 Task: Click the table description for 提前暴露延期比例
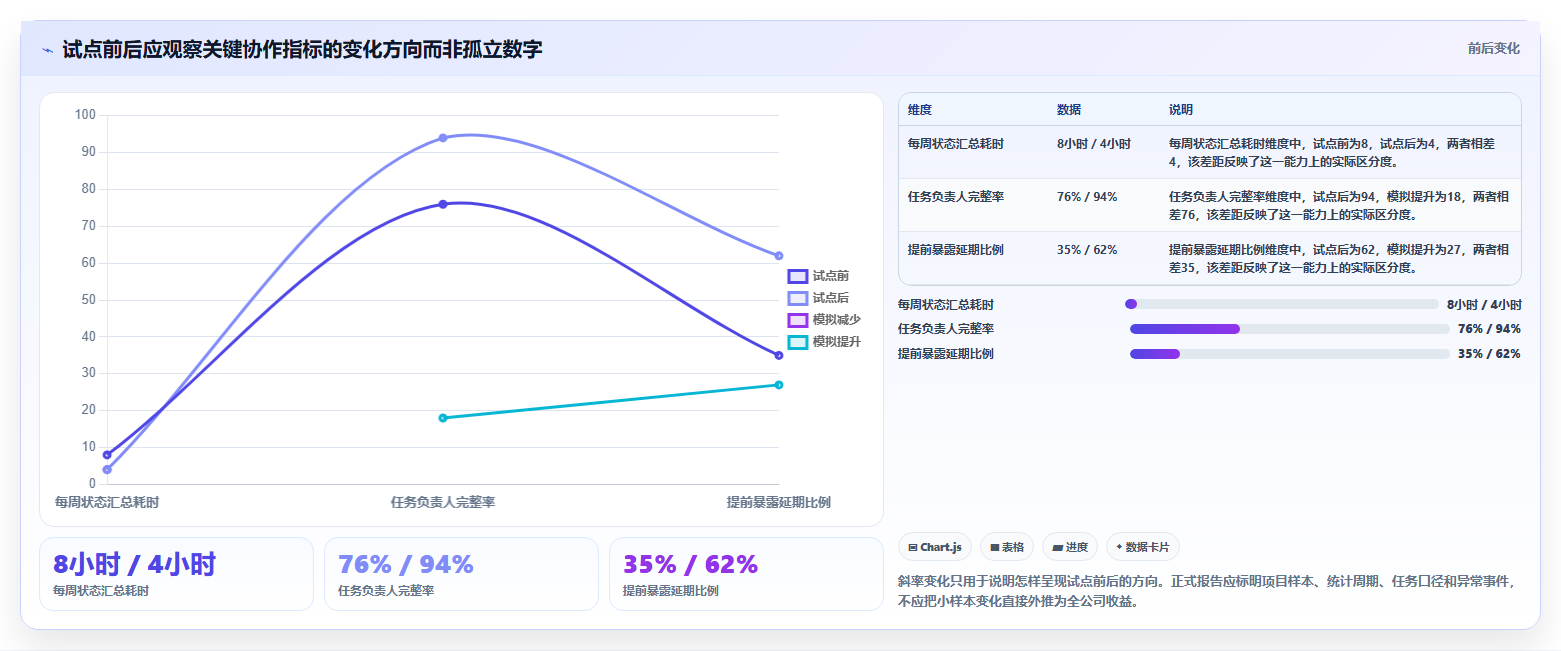(x=1339, y=258)
